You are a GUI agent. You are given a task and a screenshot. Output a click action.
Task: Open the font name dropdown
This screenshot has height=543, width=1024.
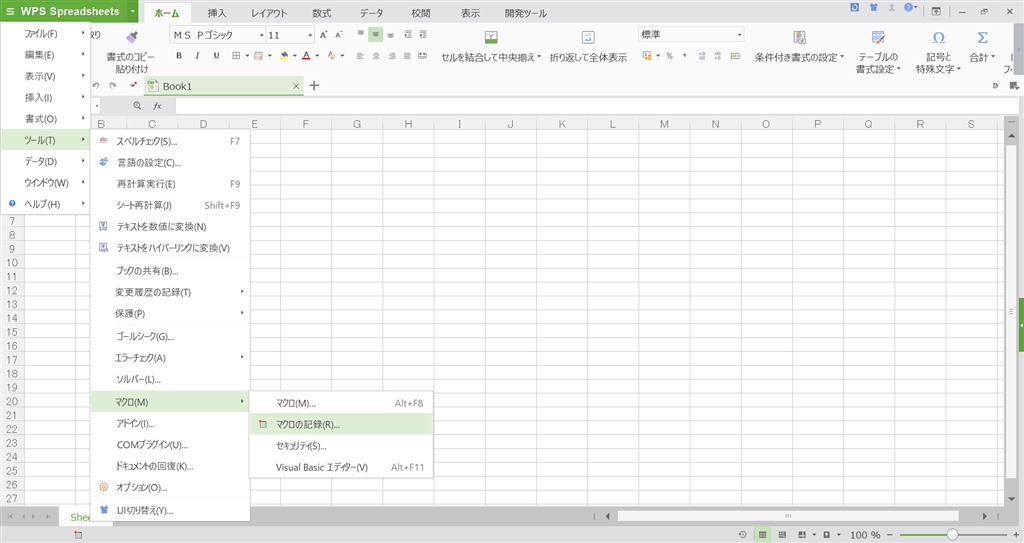[x=261, y=35]
